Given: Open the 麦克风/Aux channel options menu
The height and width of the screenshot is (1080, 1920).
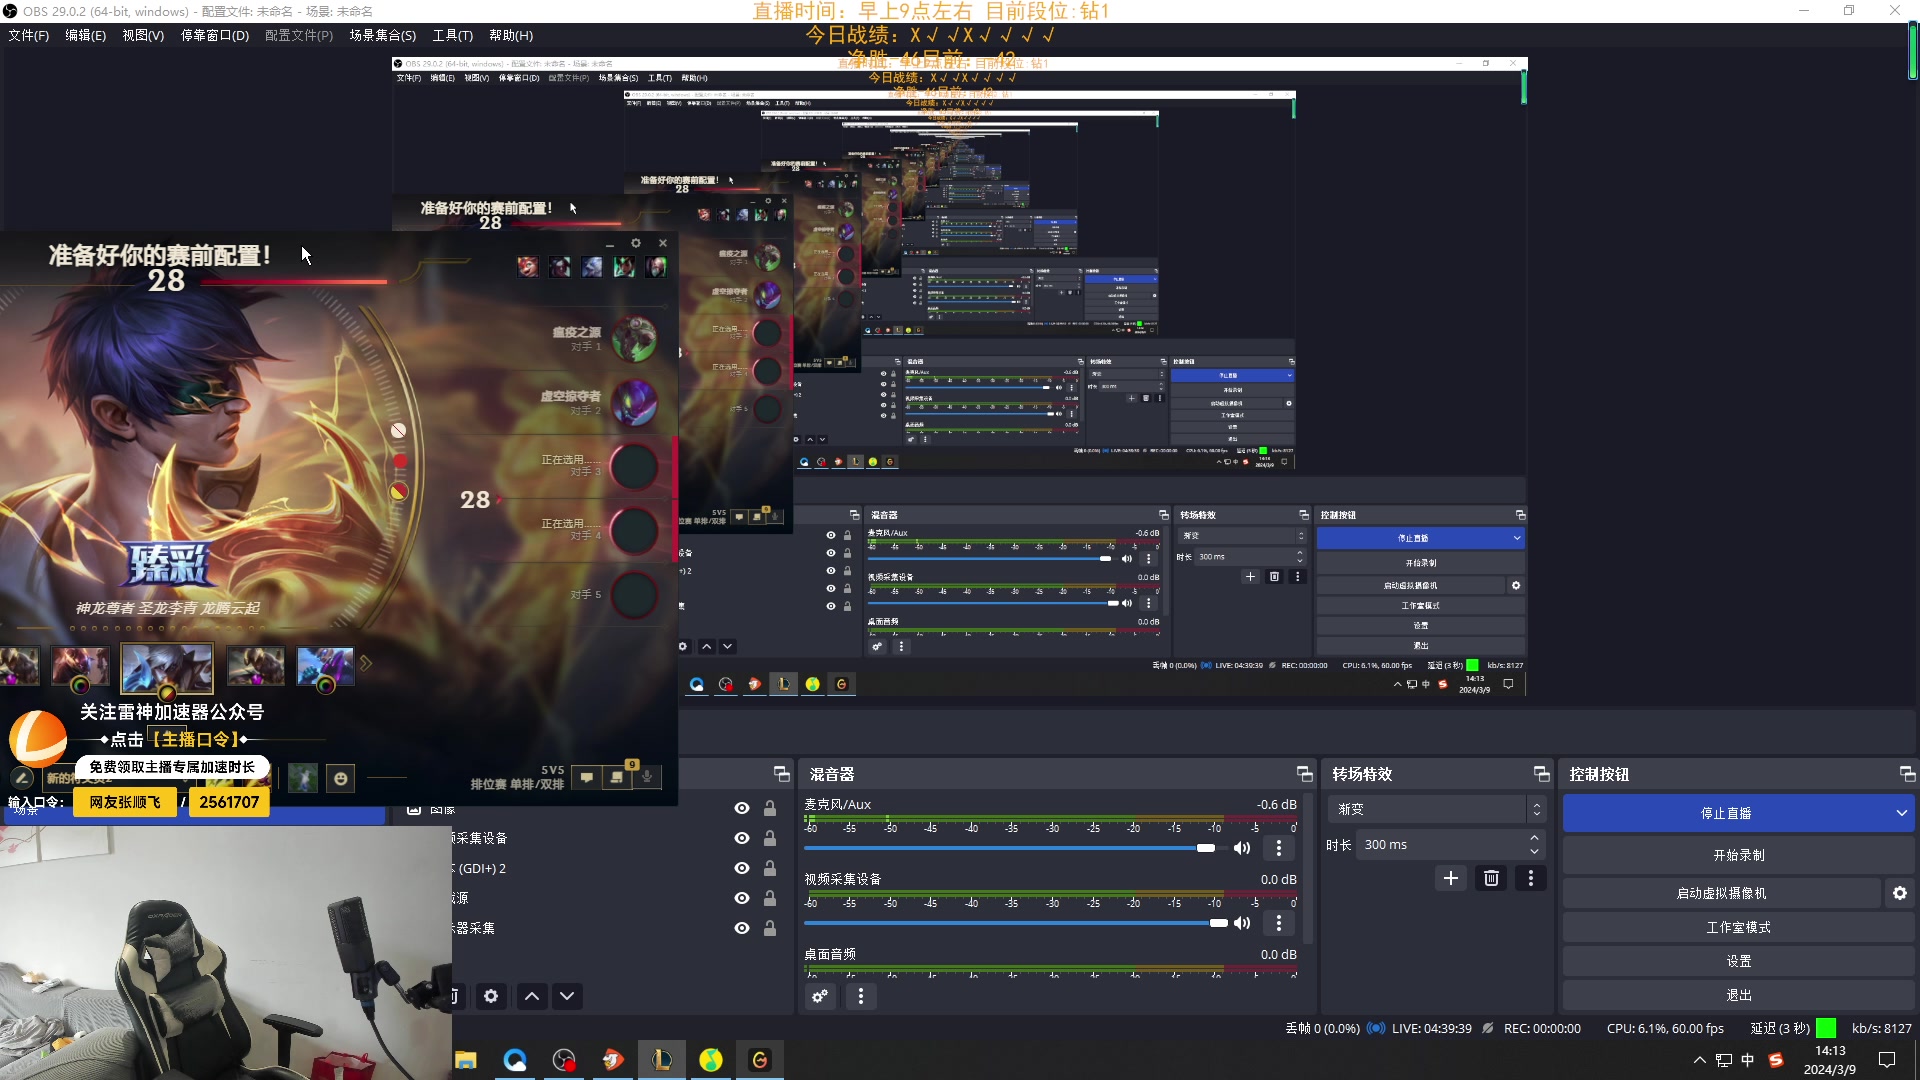Looking at the screenshot, I should coord(1278,848).
